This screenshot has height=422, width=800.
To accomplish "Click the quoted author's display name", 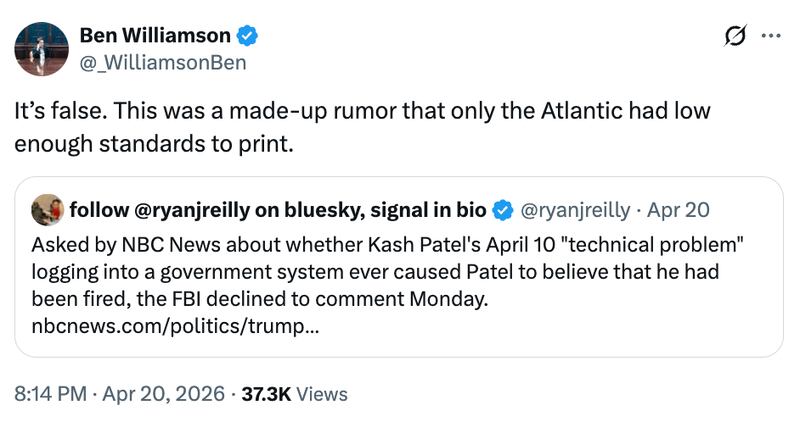I will click(278, 210).
